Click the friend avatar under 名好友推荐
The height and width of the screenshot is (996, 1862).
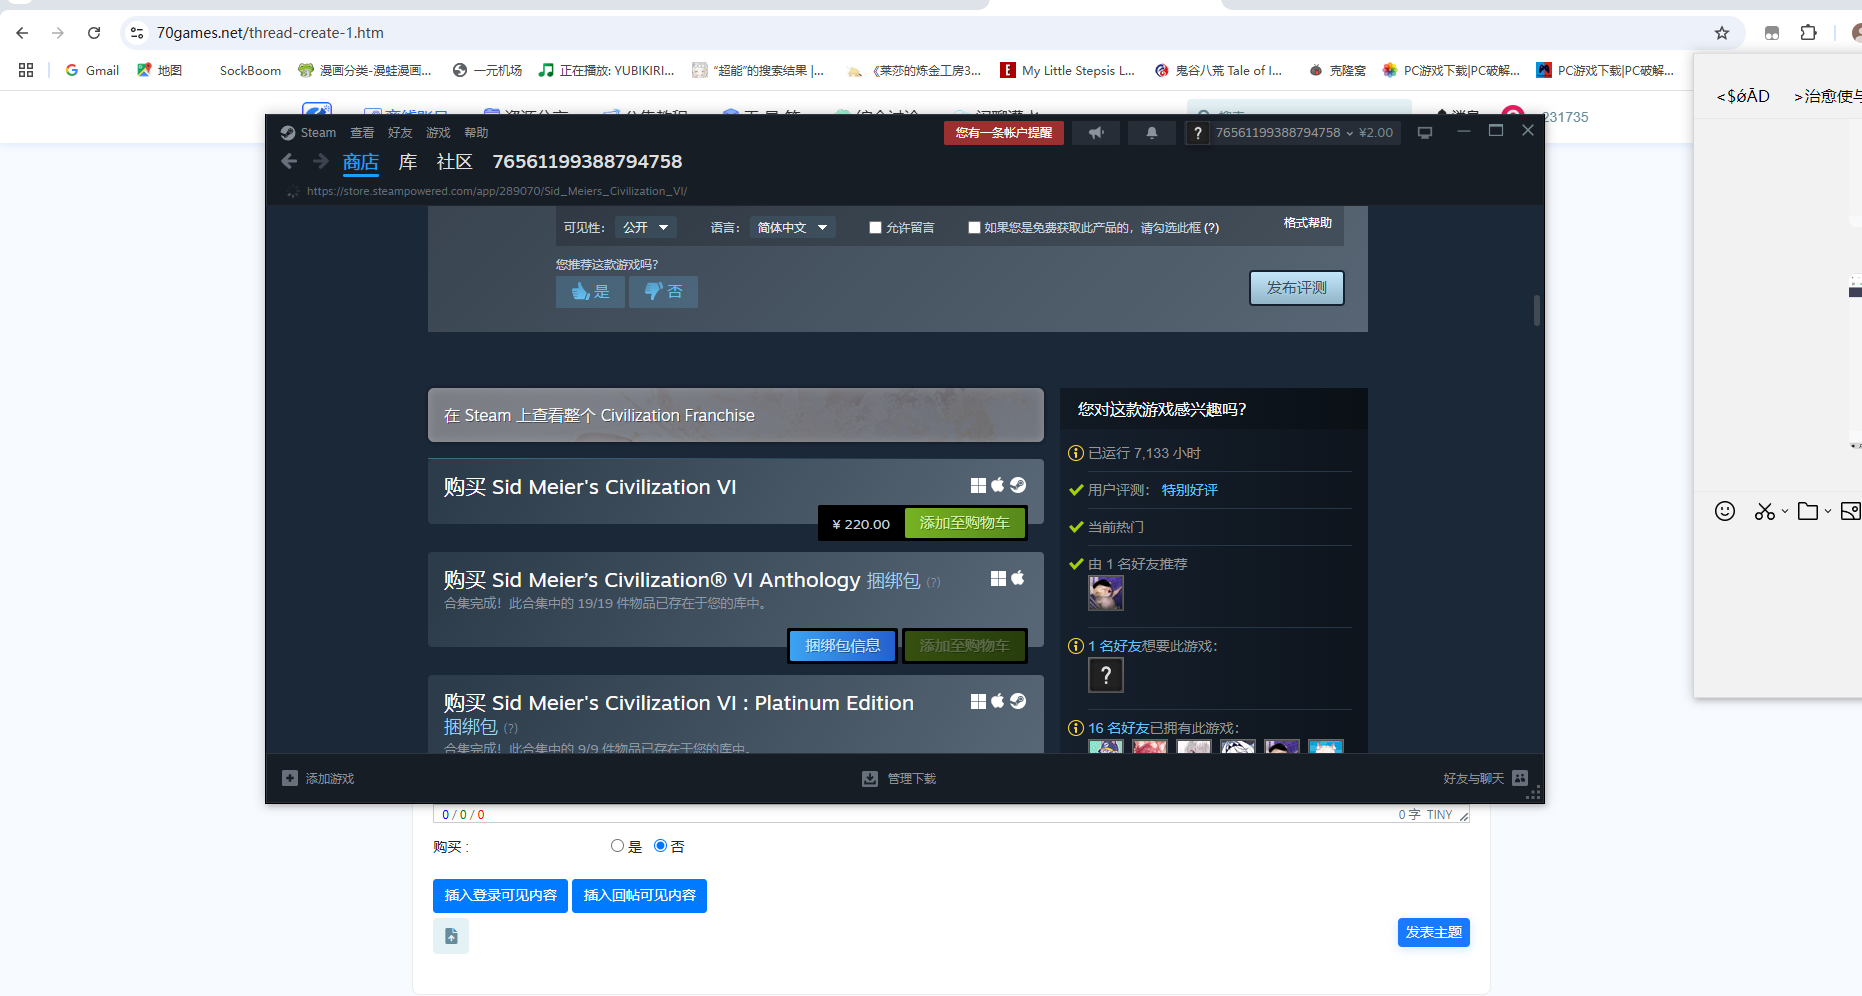(x=1106, y=593)
